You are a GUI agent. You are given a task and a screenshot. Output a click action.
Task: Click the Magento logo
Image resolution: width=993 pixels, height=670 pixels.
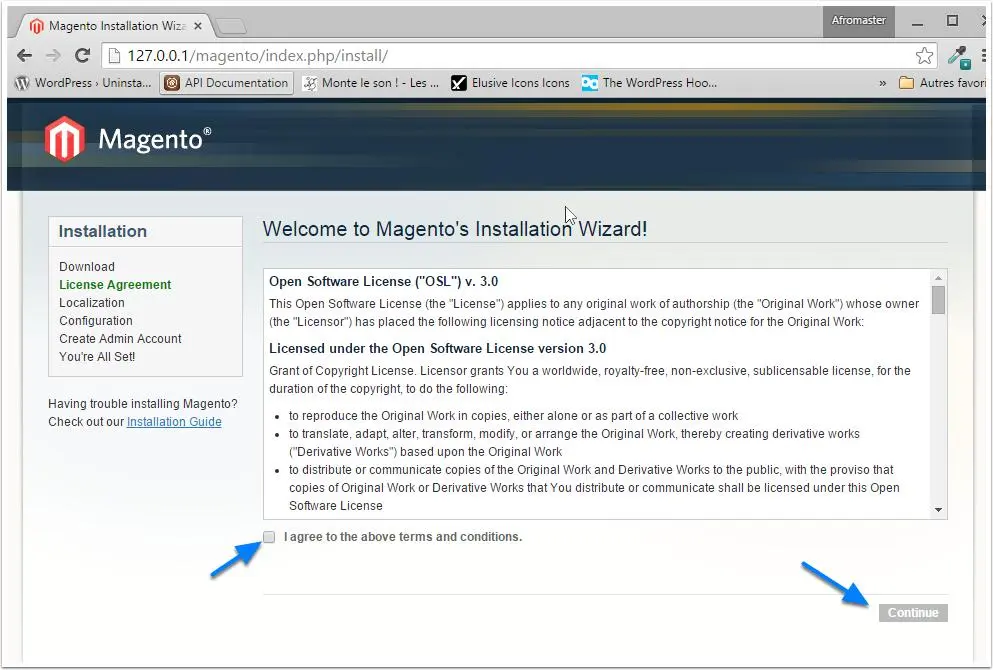pos(127,139)
